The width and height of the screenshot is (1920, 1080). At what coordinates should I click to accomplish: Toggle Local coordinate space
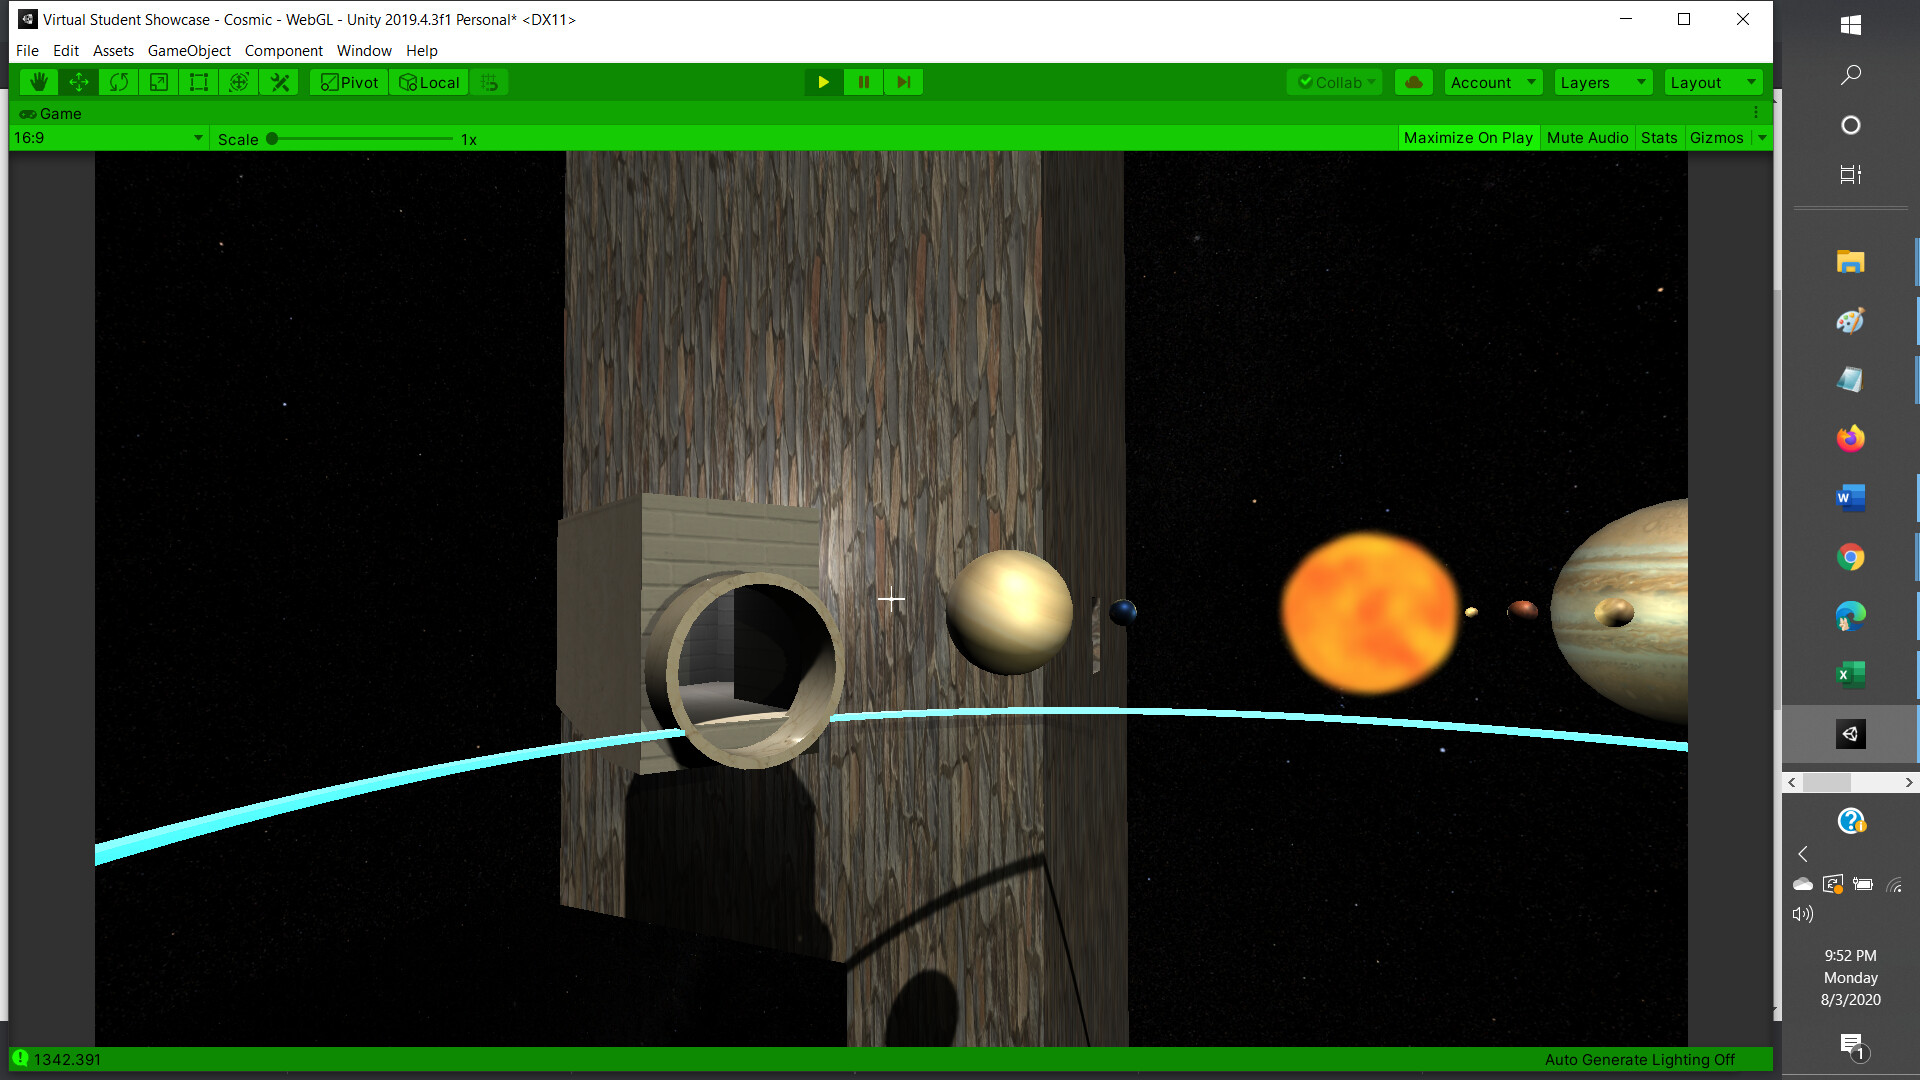point(428,82)
